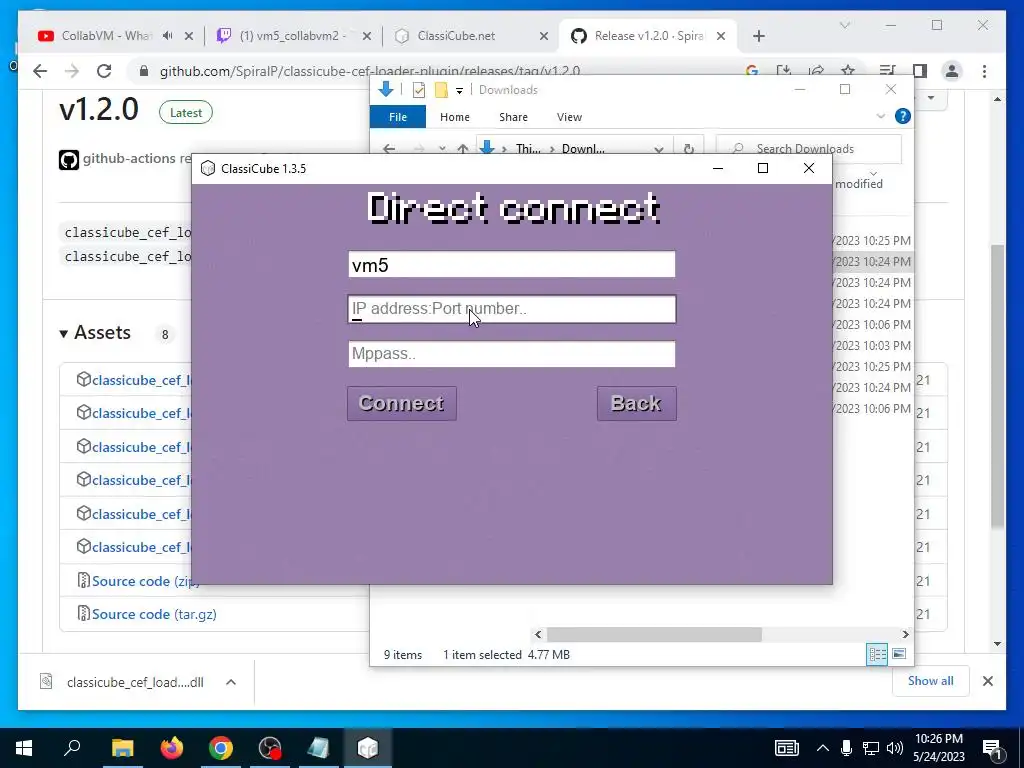This screenshot has height=768, width=1024.
Task: Go back in Chrome browser
Action: (x=40, y=71)
